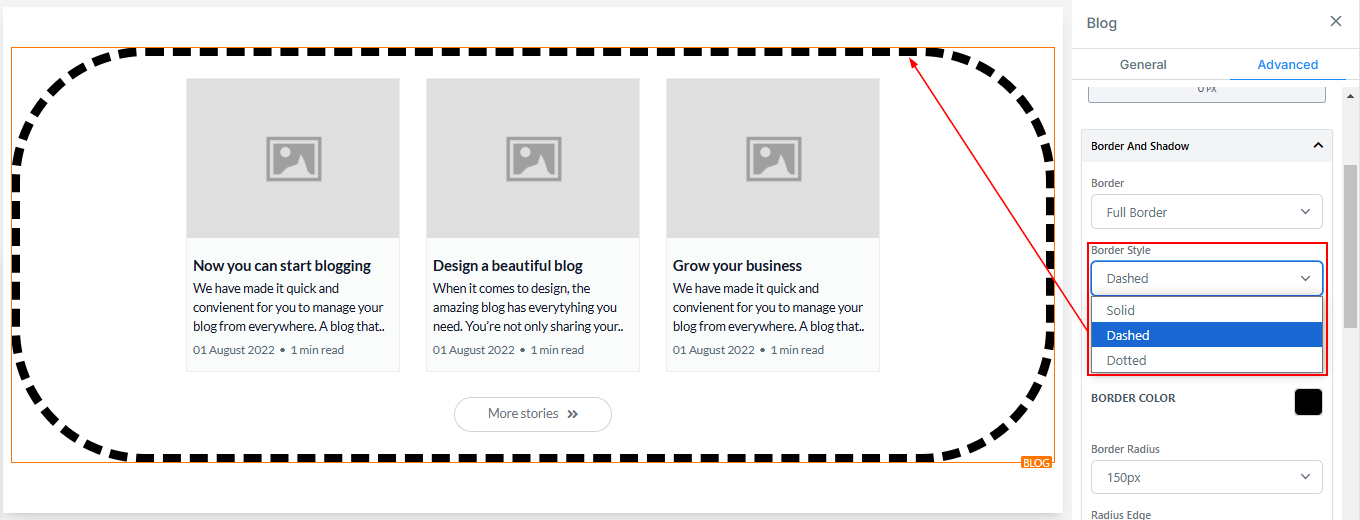Click the Border Style dropdown showing Dashed
The image size is (1360, 520).
coord(1206,278)
